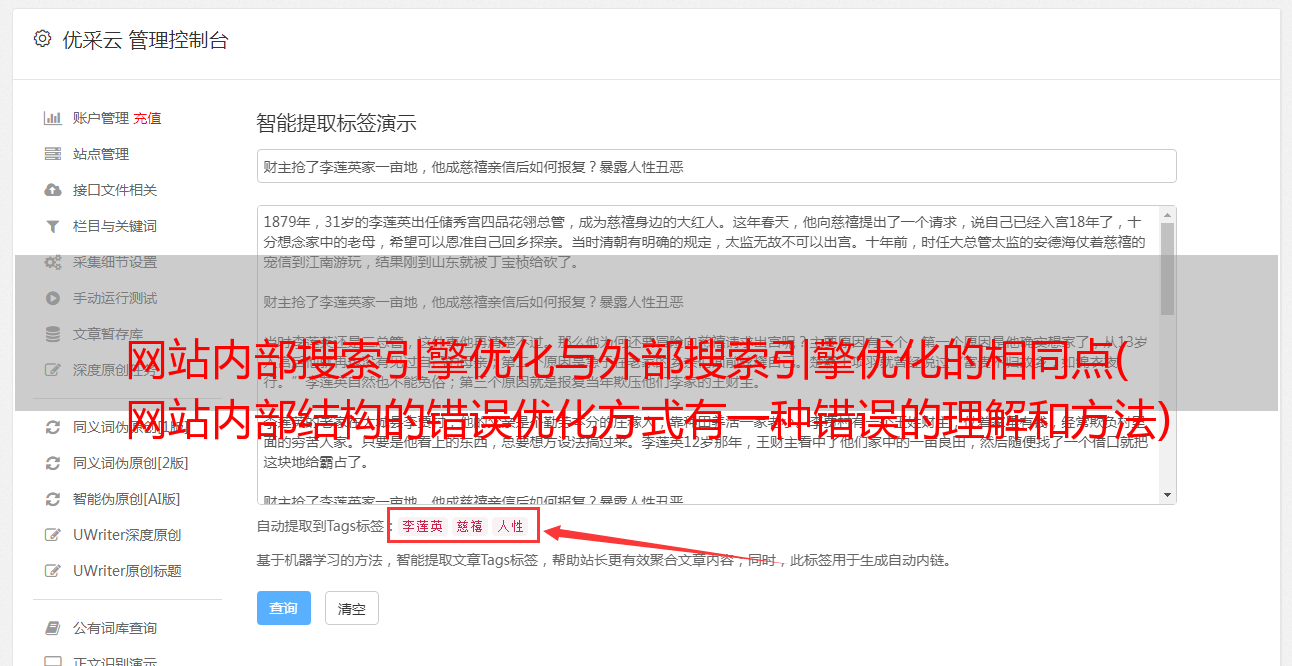Screen dimensions: 1292x666
Task: Click the refresh icon beside 同义词伪原创[2版]
Action: pyautogui.click(x=53, y=463)
